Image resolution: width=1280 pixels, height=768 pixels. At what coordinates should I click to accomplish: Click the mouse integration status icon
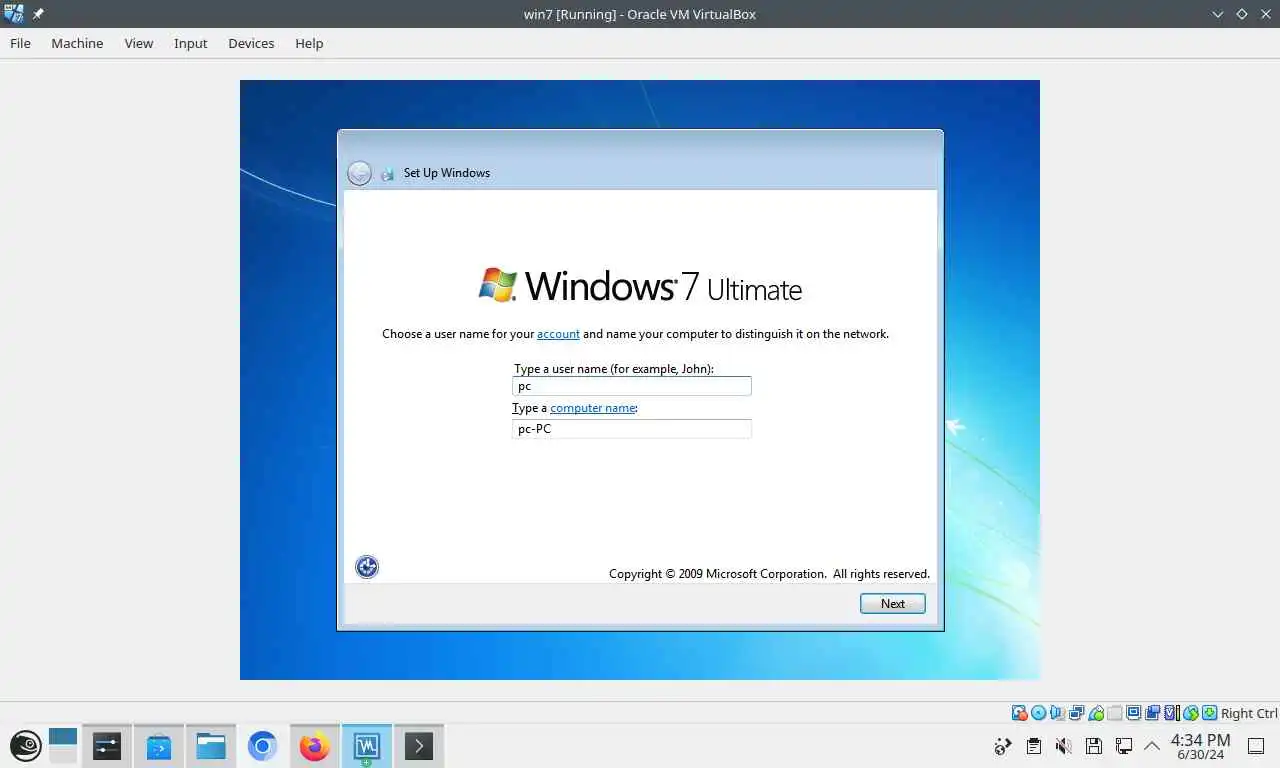1191,713
